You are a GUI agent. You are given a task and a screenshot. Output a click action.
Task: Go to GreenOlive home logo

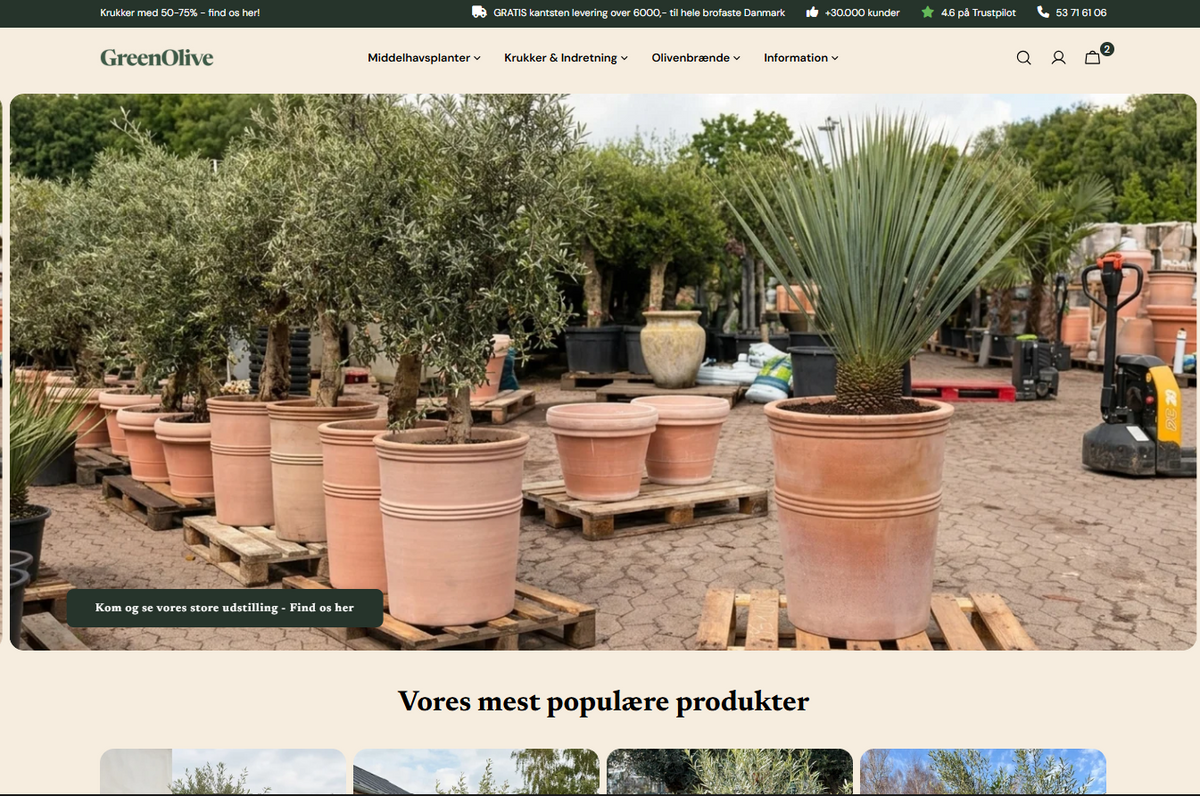[157, 58]
